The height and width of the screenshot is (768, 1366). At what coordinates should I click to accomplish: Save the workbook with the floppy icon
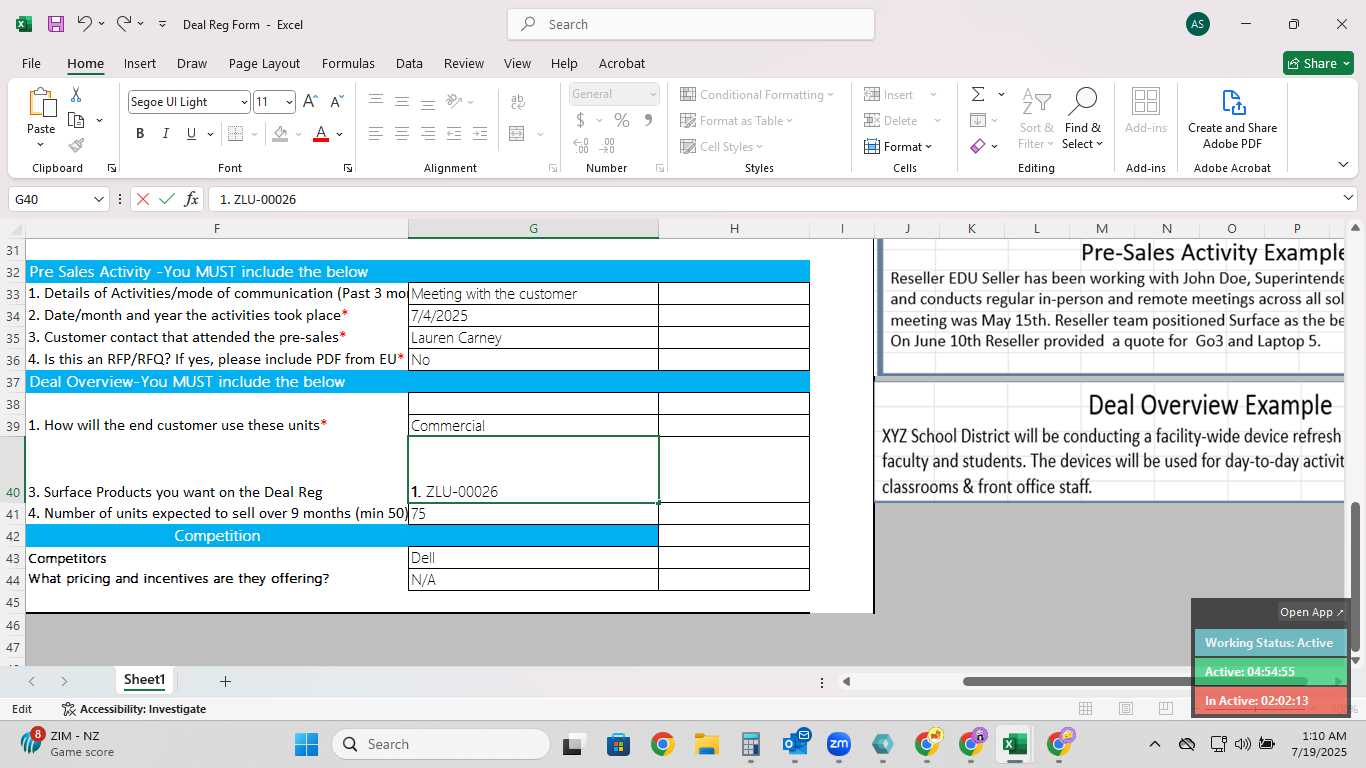[x=56, y=24]
